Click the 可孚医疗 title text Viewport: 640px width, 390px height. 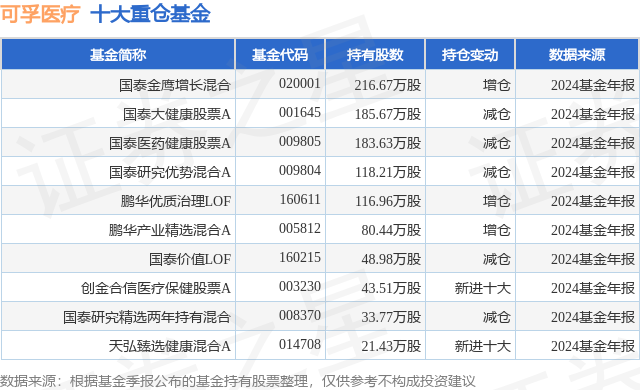tap(40, 14)
